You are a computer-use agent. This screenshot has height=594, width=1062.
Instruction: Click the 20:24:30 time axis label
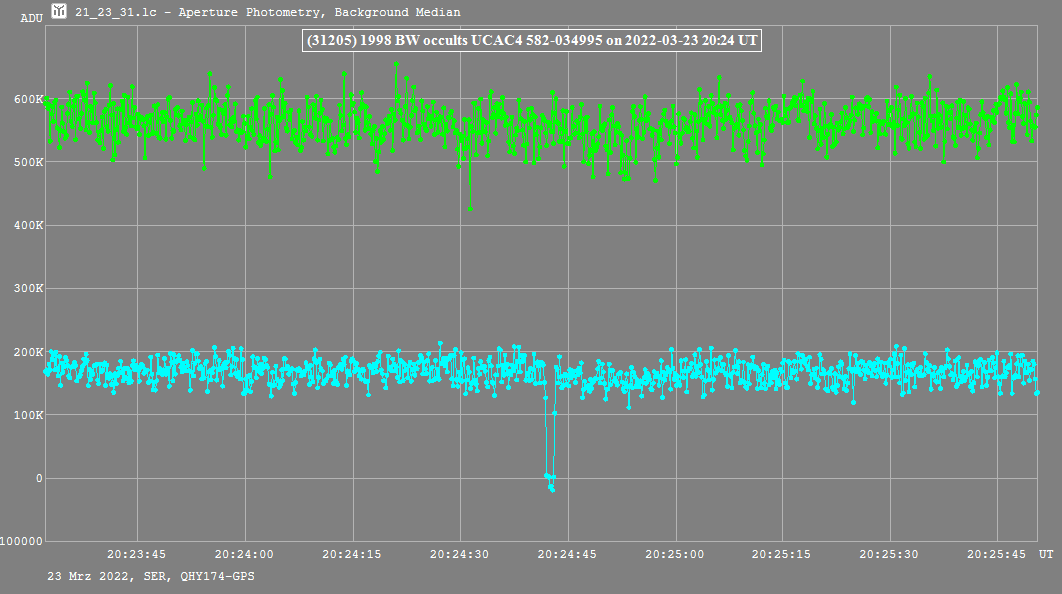pos(460,554)
